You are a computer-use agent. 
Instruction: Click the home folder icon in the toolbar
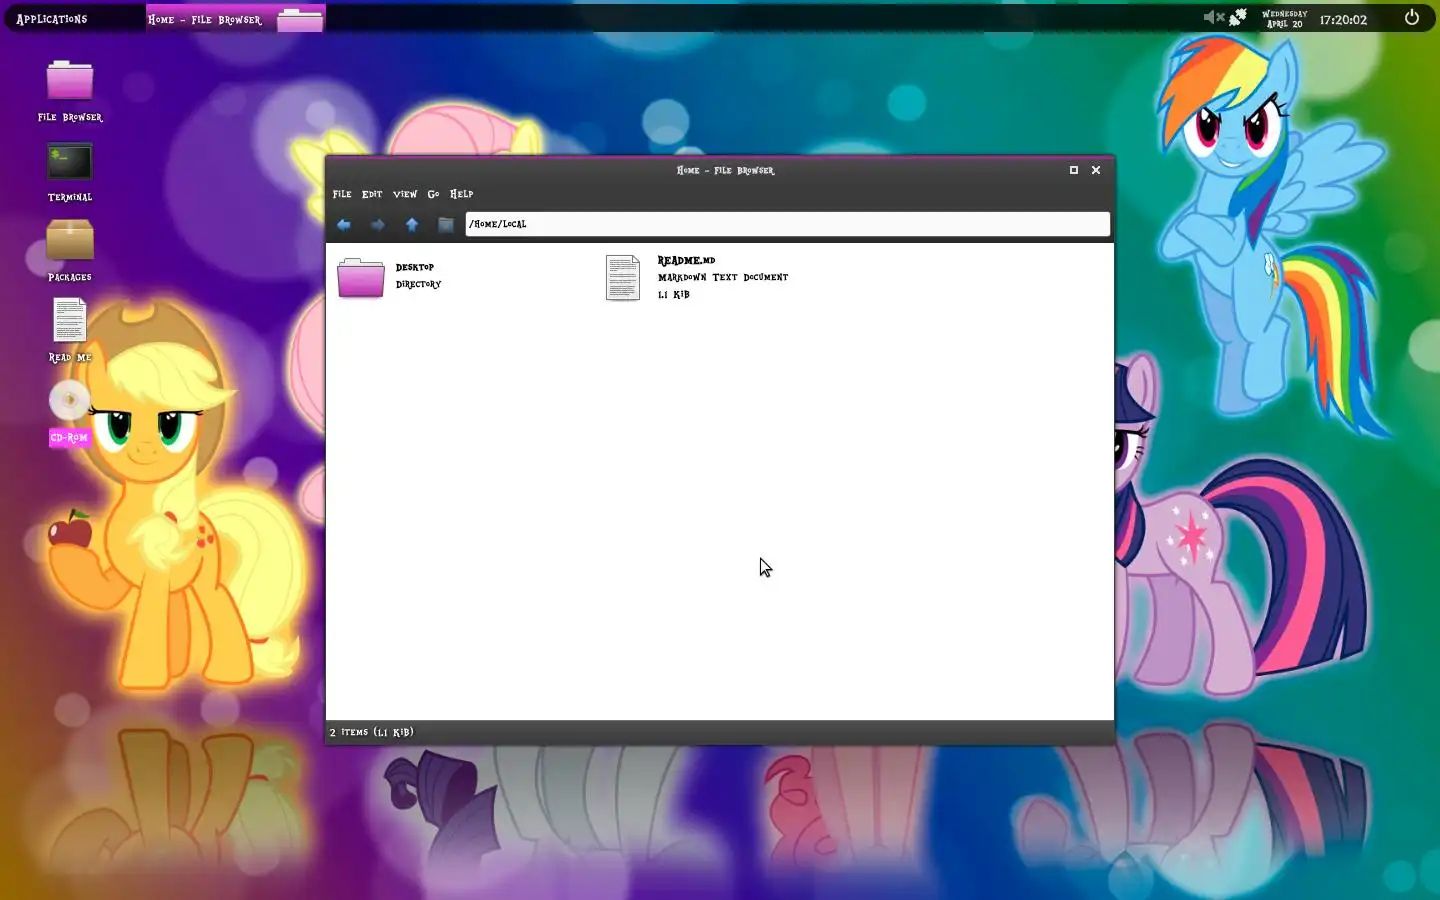[x=446, y=225]
